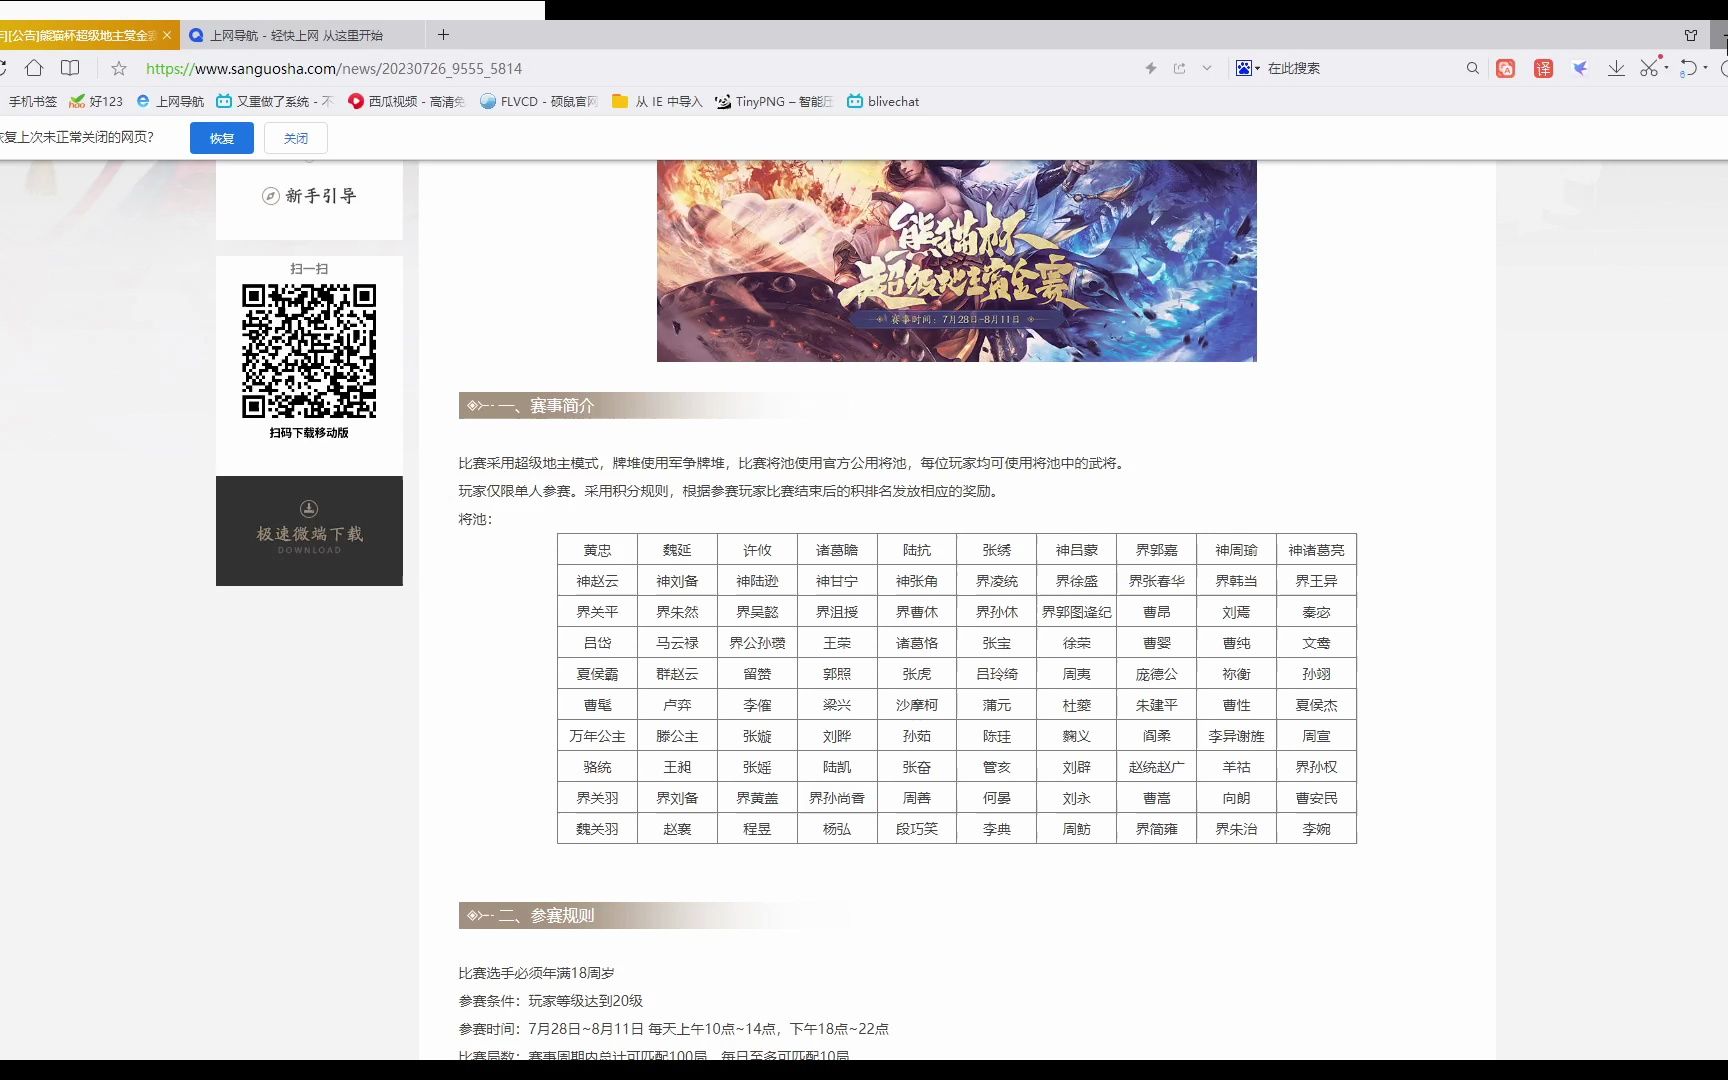Click the scissors screenshot tool icon
The width and height of the screenshot is (1728, 1080).
click(1649, 68)
